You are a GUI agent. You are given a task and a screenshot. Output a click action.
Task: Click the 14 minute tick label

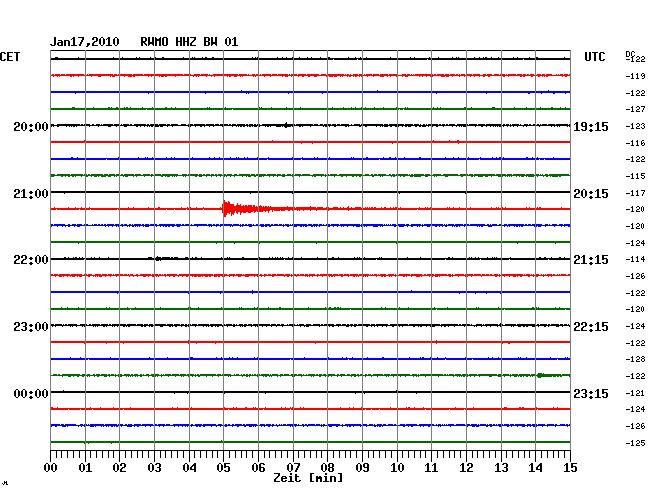pos(535,467)
